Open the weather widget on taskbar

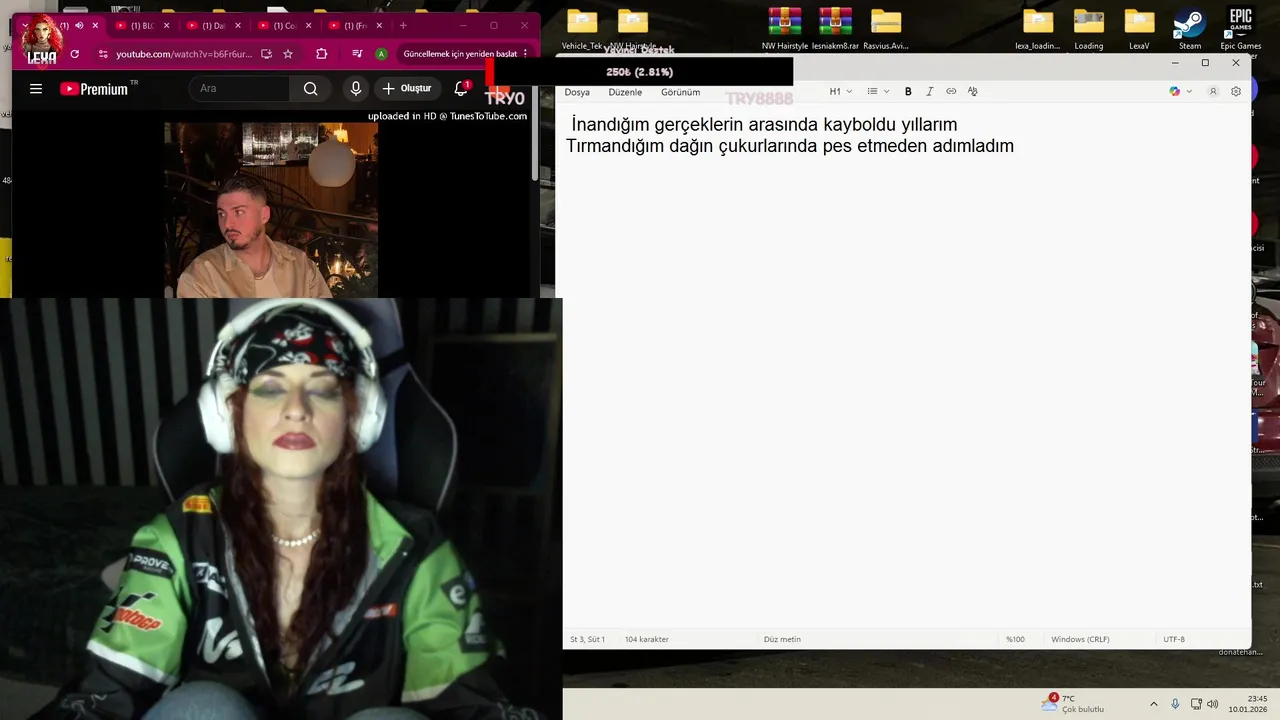click(x=1073, y=704)
